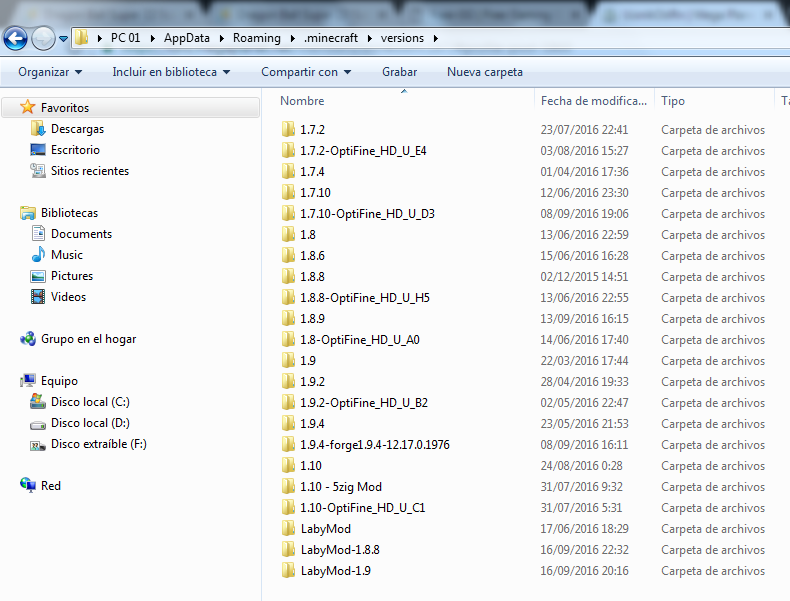Viewport: 790px width, 601px height.
Task: Click the folder icon of 1.9
Action: [x=288, y=361]
